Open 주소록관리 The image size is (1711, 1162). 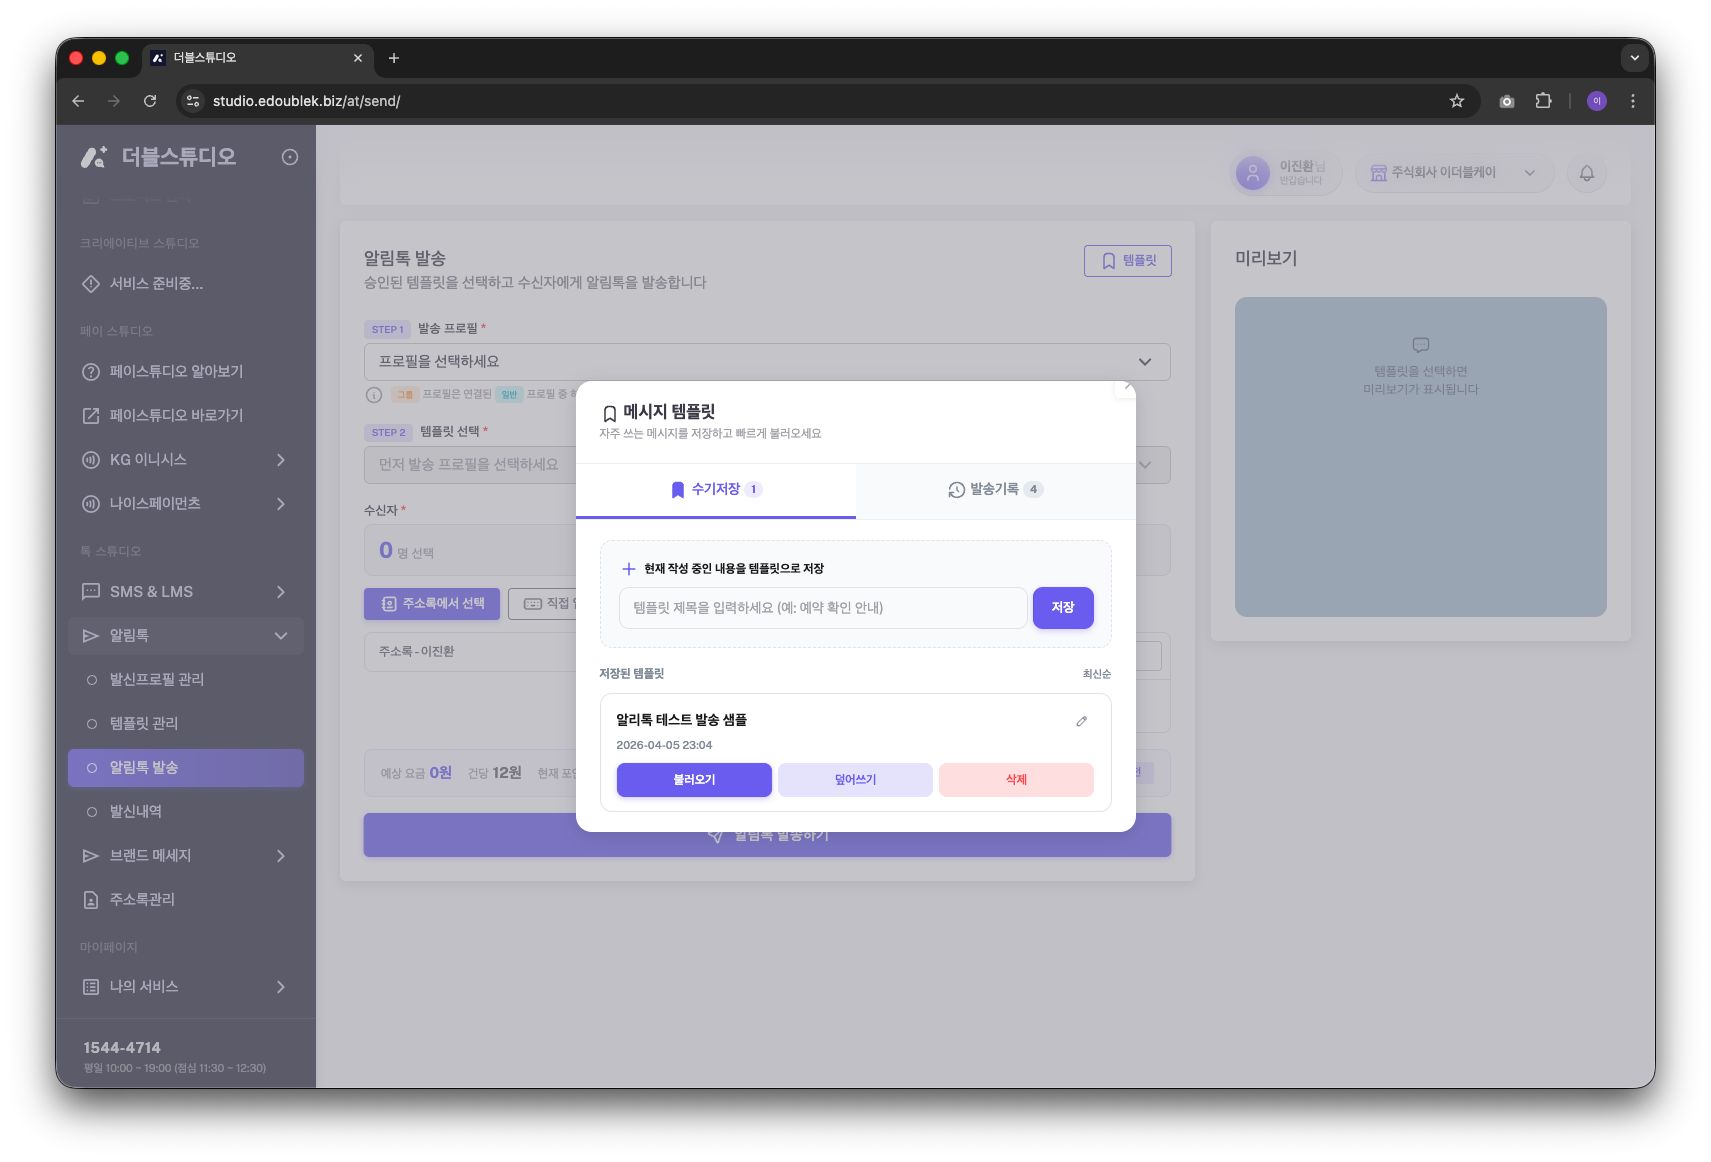[x=186, y=900]
